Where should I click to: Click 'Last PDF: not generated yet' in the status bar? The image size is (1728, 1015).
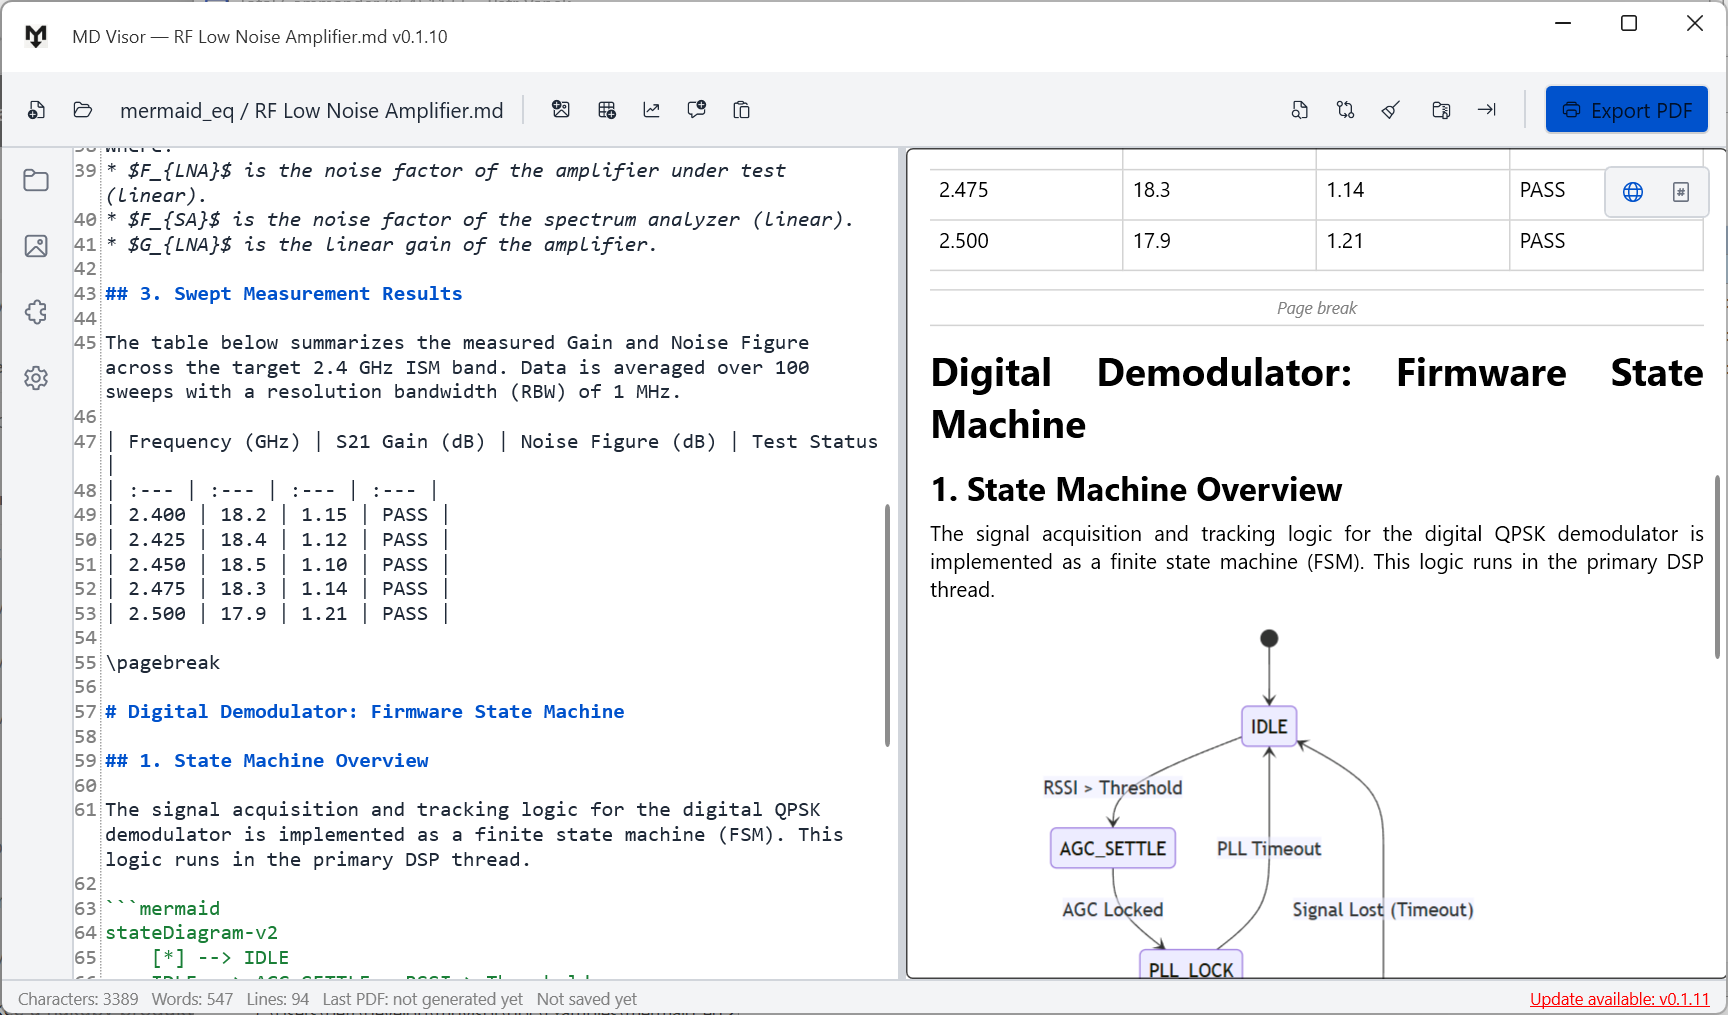(423, 999)
